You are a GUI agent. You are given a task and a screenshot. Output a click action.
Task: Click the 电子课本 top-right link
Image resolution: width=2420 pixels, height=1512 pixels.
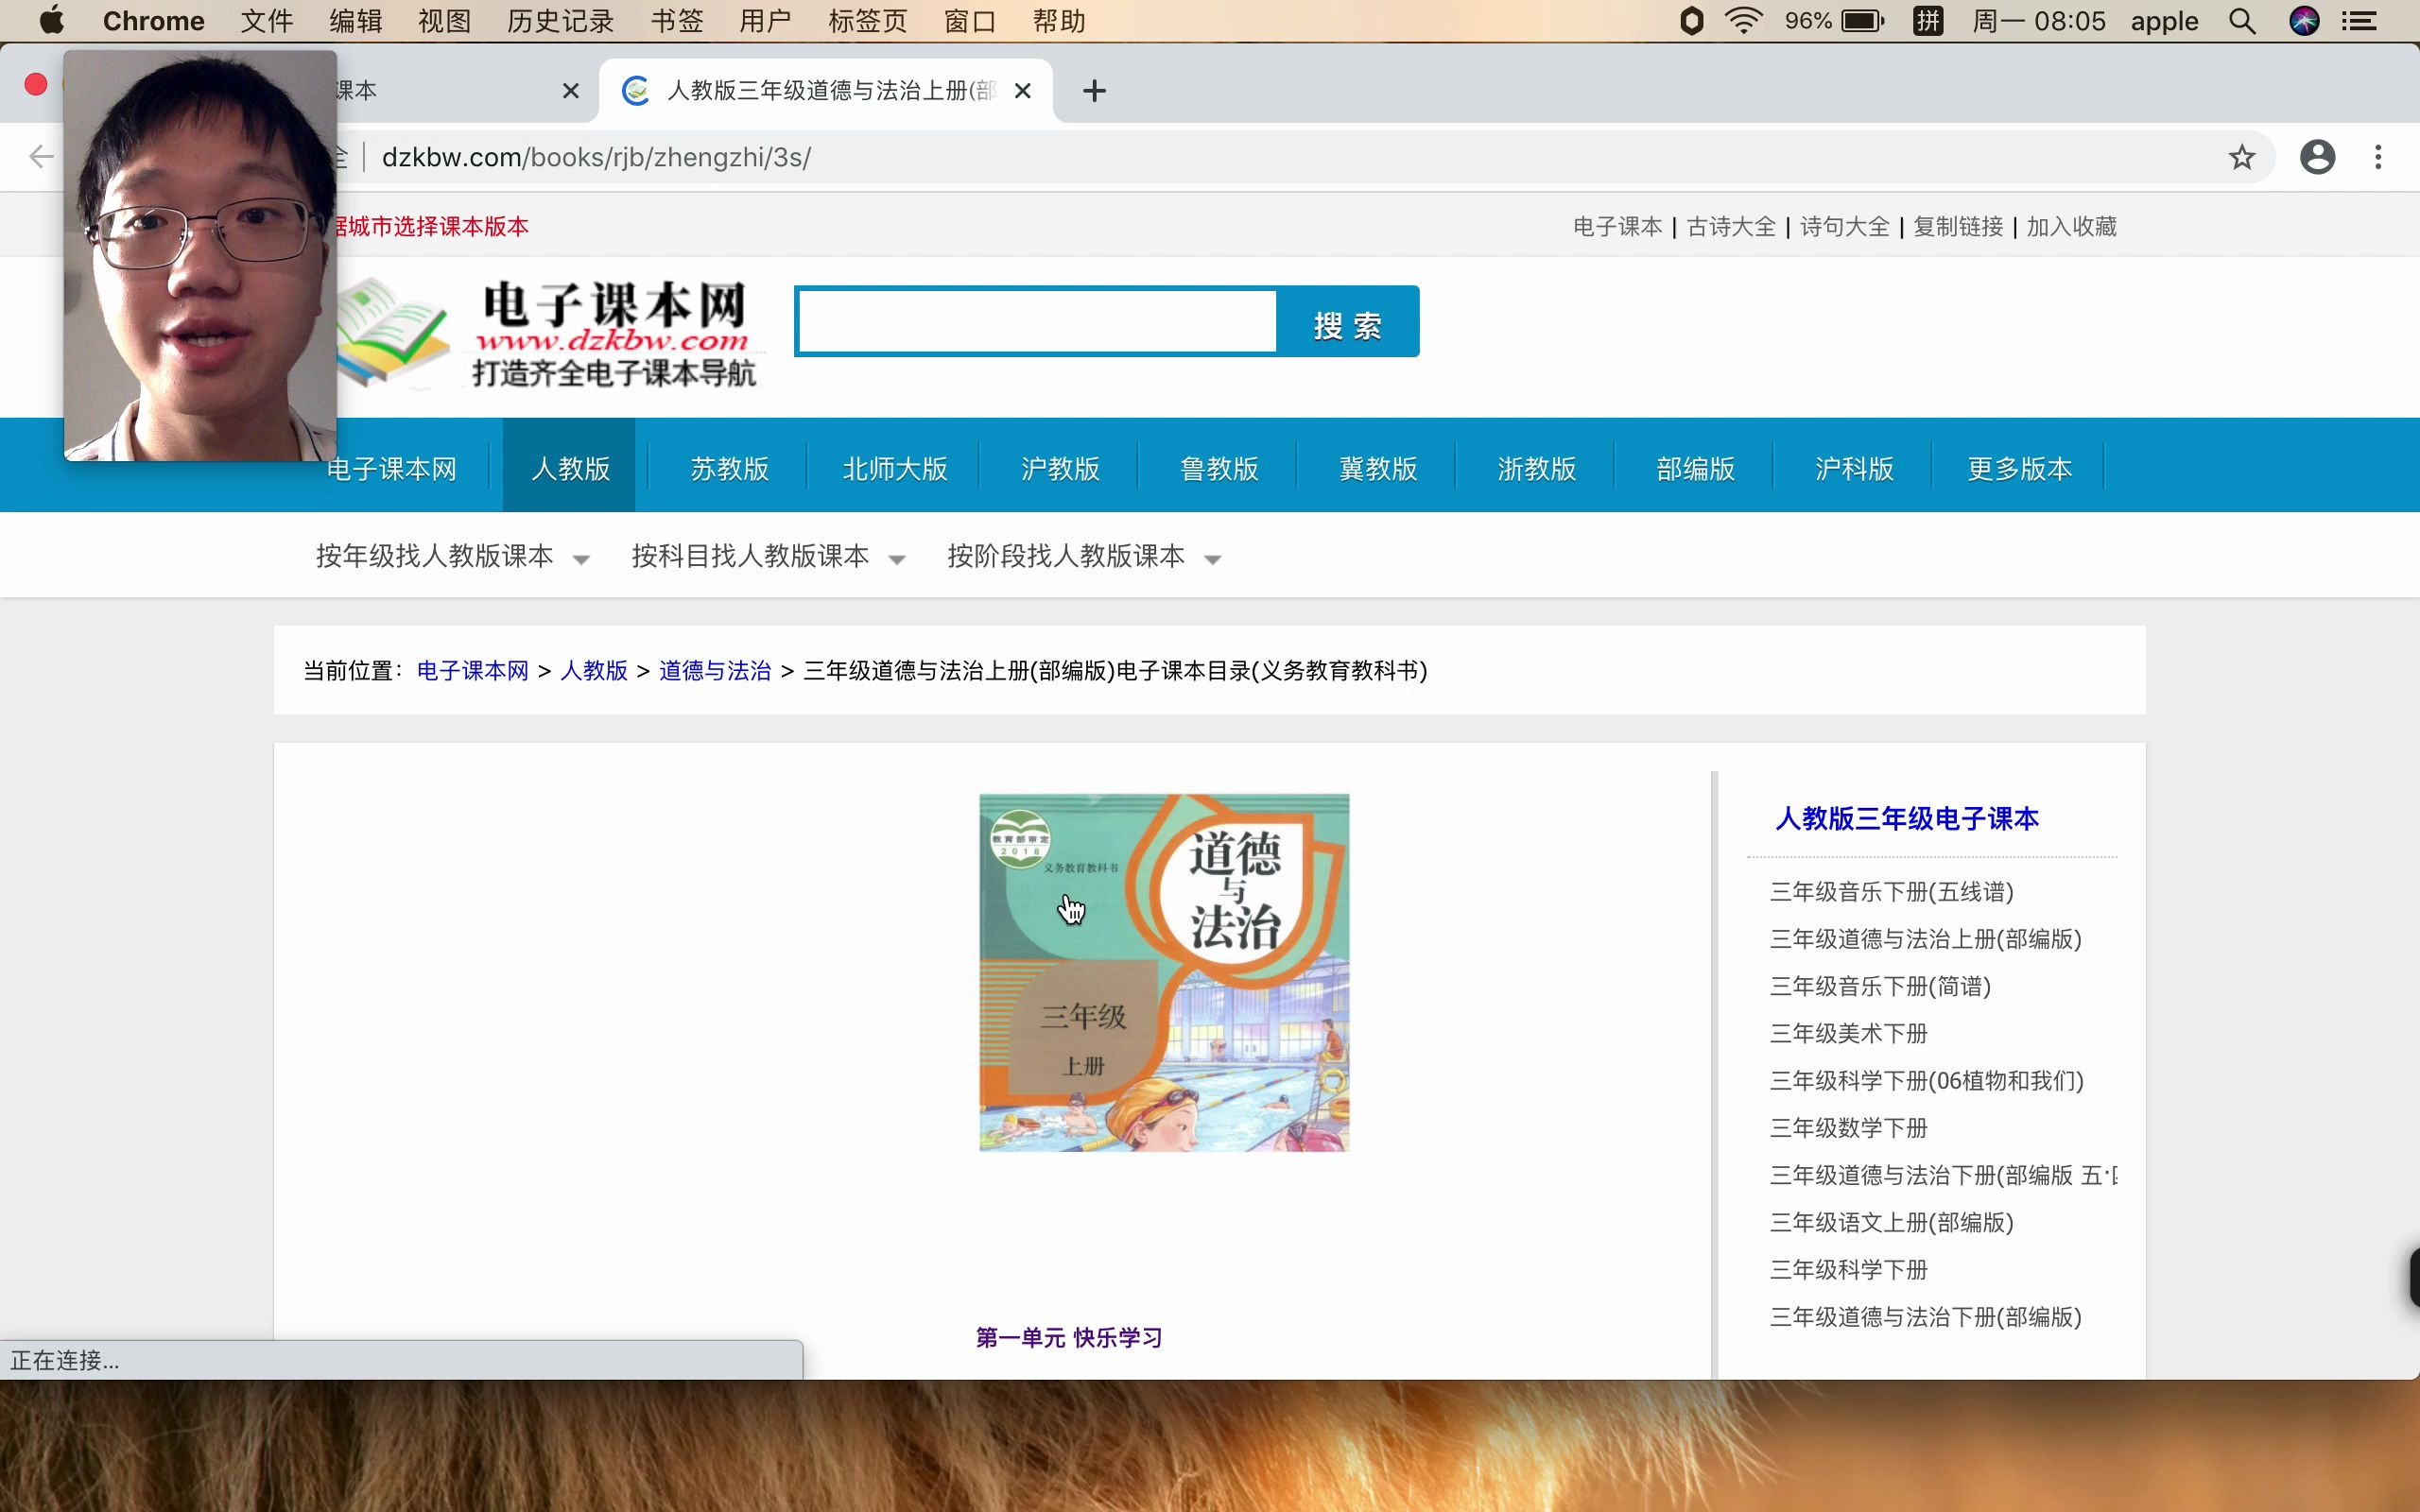click(1617, 227)
